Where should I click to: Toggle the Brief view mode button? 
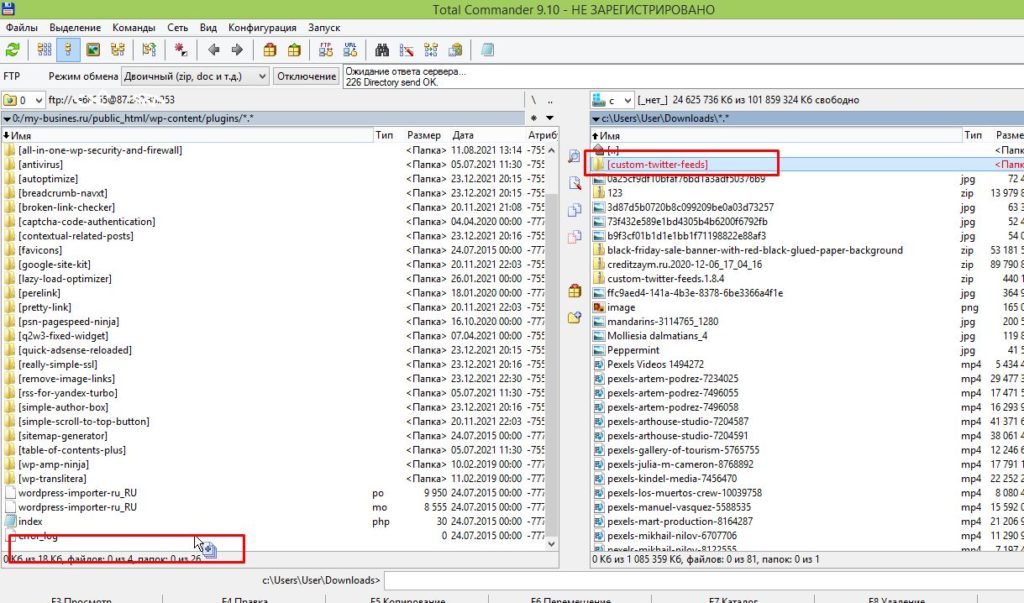tap(44, 49)
